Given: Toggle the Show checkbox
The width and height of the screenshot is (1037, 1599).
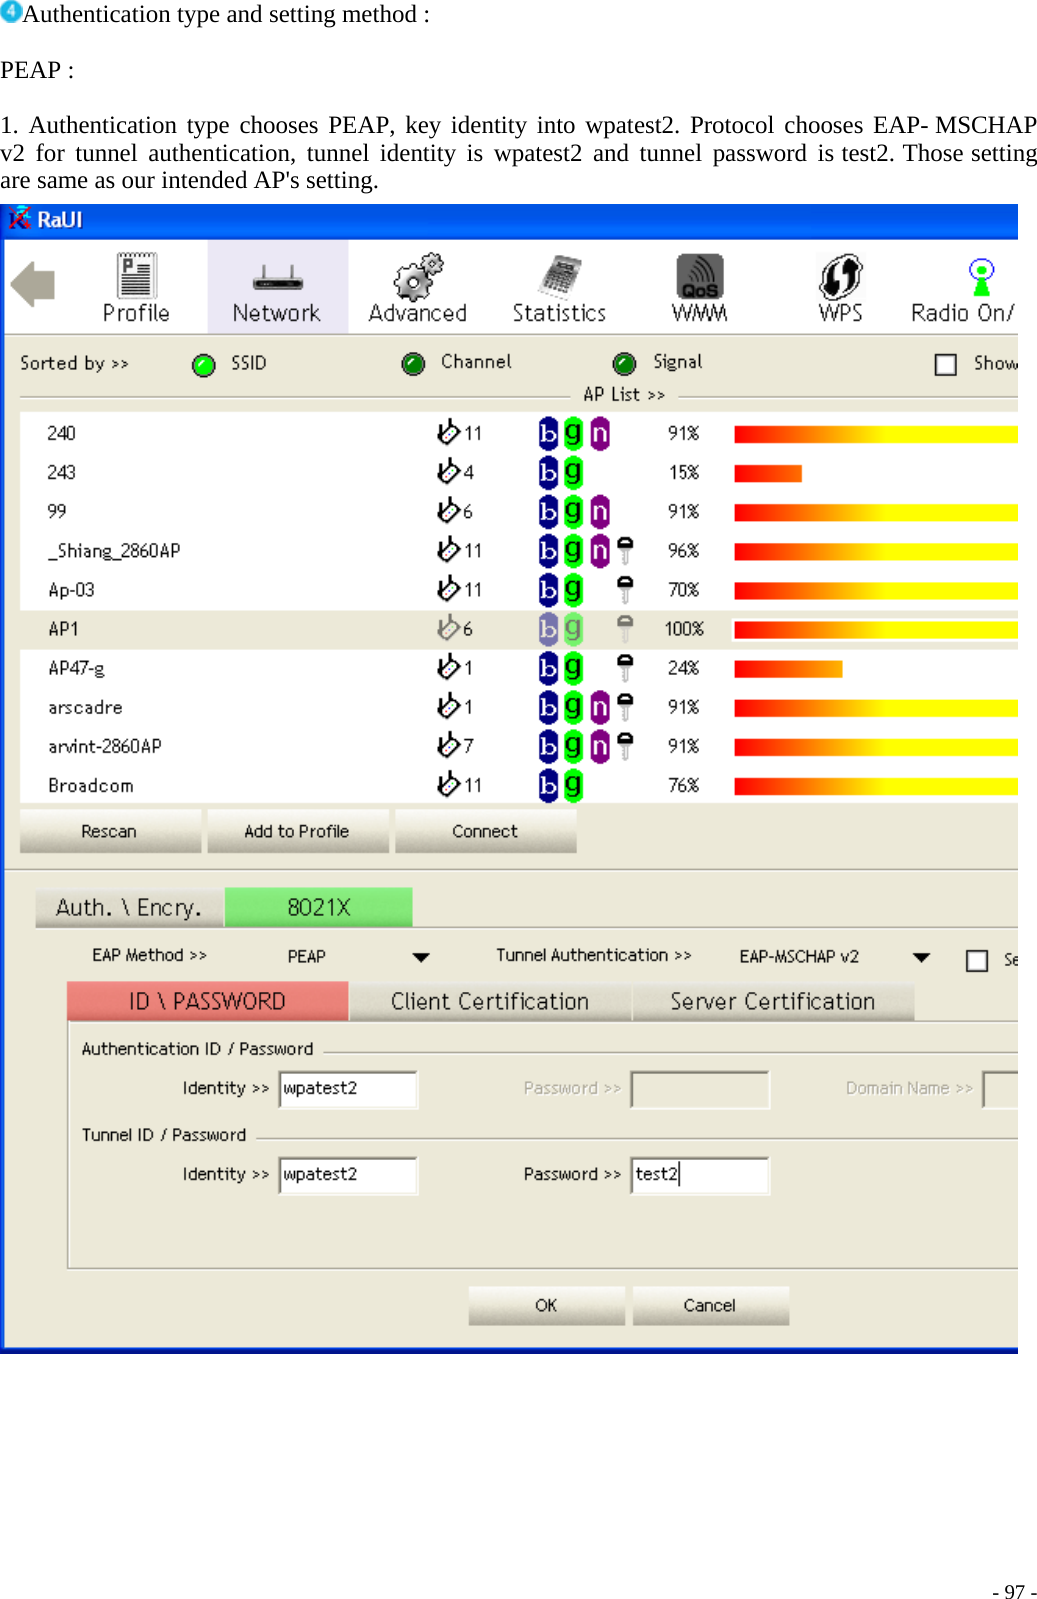Looking at the screenshot, I should pos(946,364).
